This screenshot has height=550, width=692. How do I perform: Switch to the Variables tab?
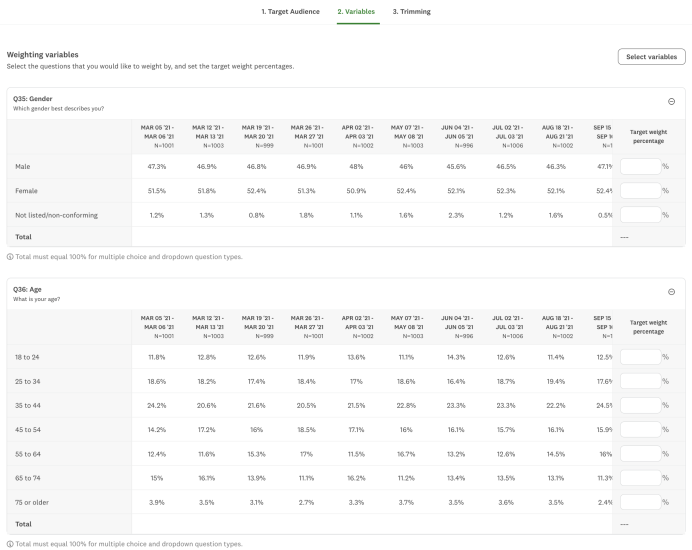[x=356, y=11]
